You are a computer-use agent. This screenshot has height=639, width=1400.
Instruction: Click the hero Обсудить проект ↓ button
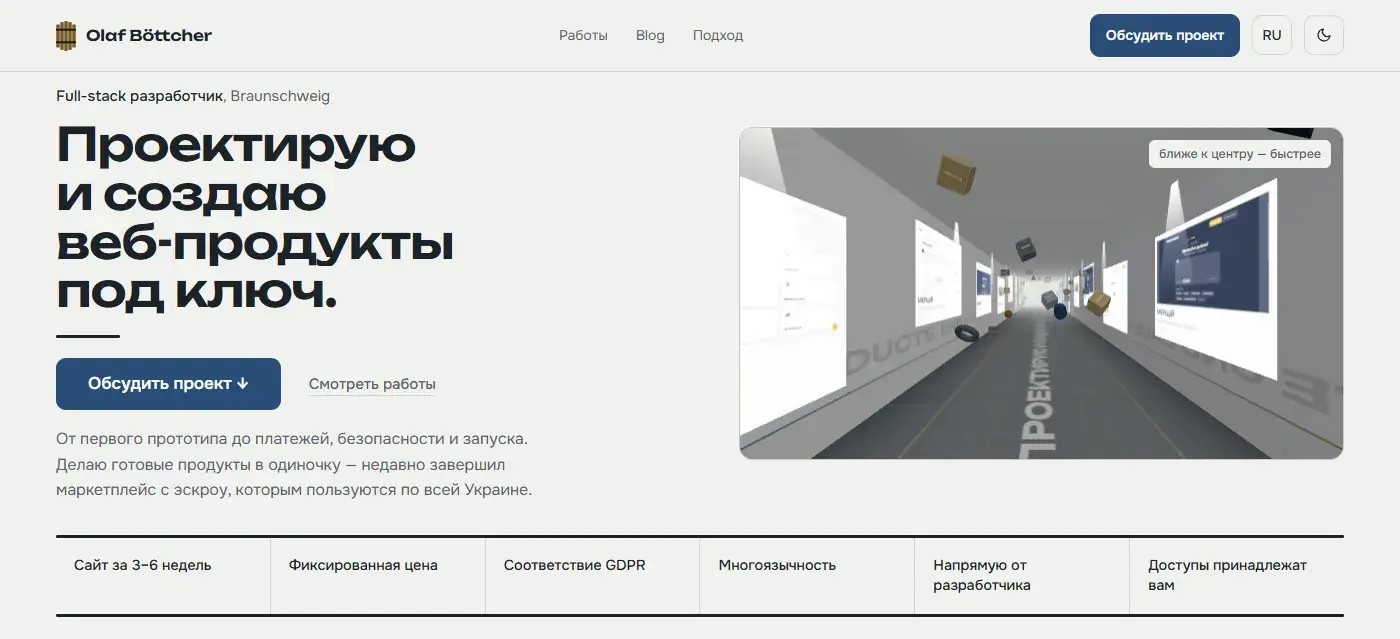[x=168, y=384]
